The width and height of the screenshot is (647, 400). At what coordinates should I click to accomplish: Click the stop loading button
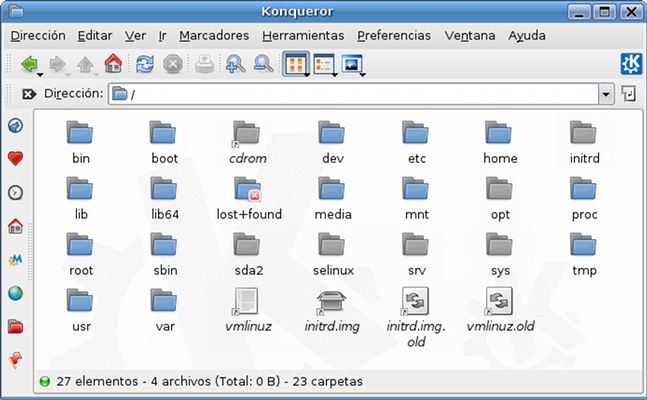pos(173,64)
